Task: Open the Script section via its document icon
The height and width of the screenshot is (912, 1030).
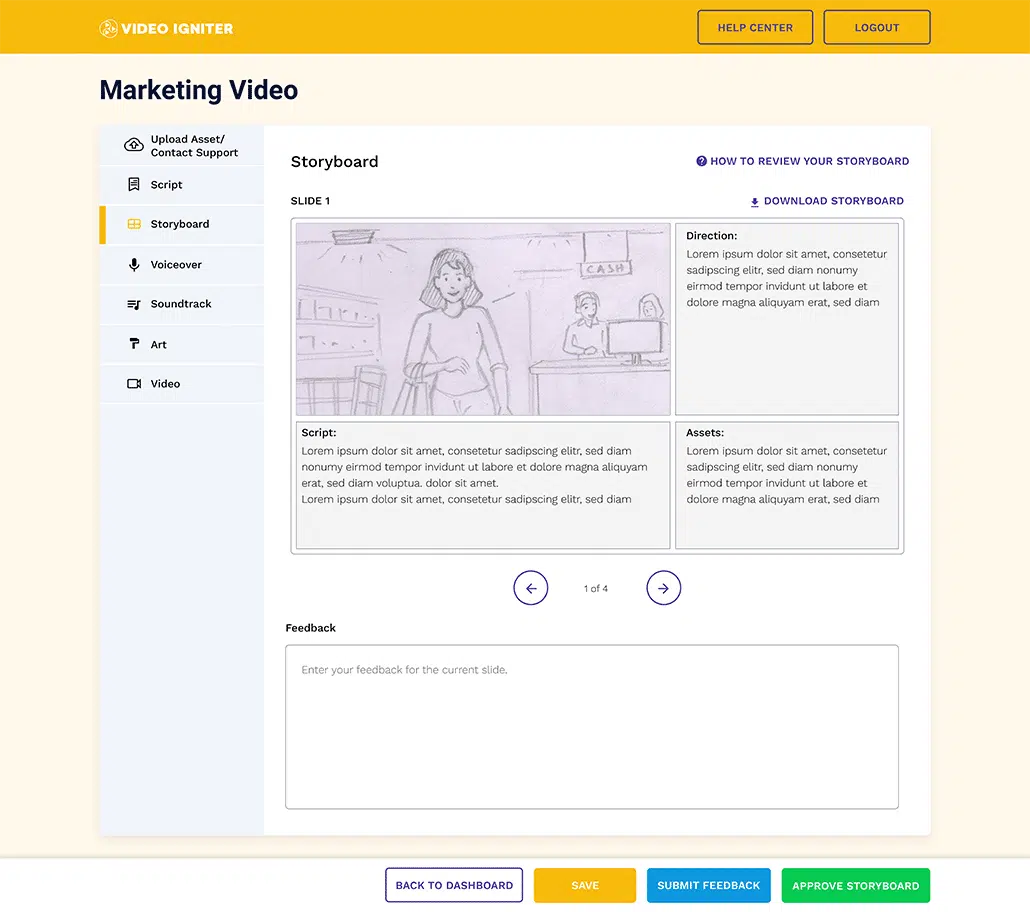Action: point(133,184)
